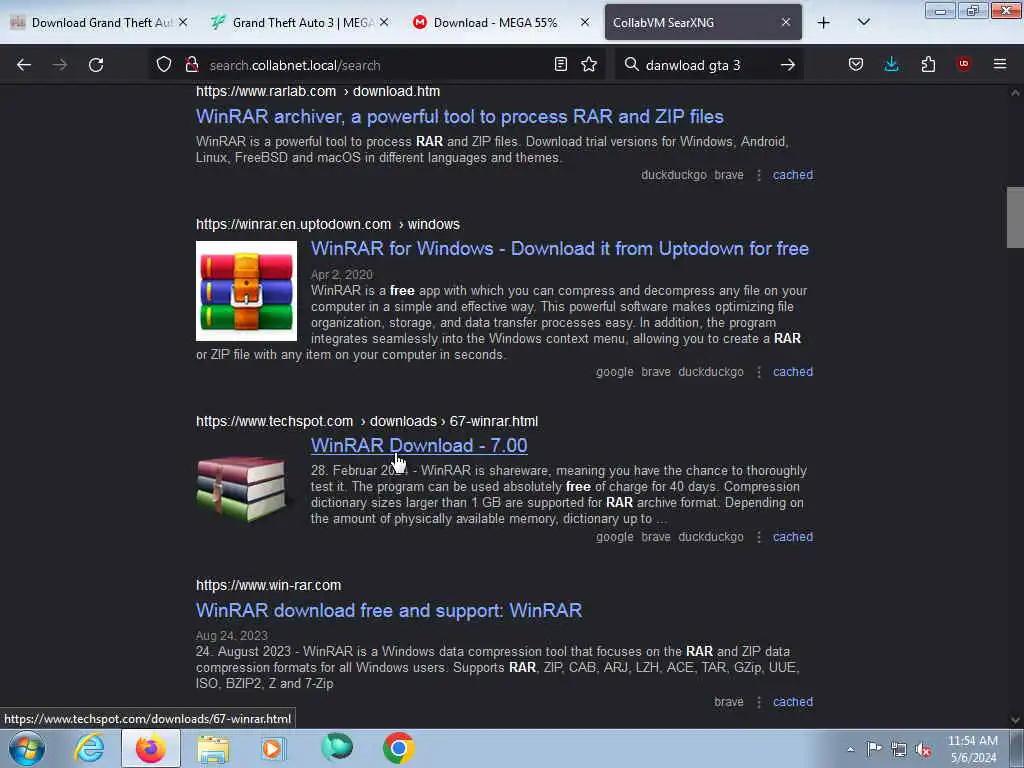
Task: Open tracking protection shield icon
Action: coord(164,65)
